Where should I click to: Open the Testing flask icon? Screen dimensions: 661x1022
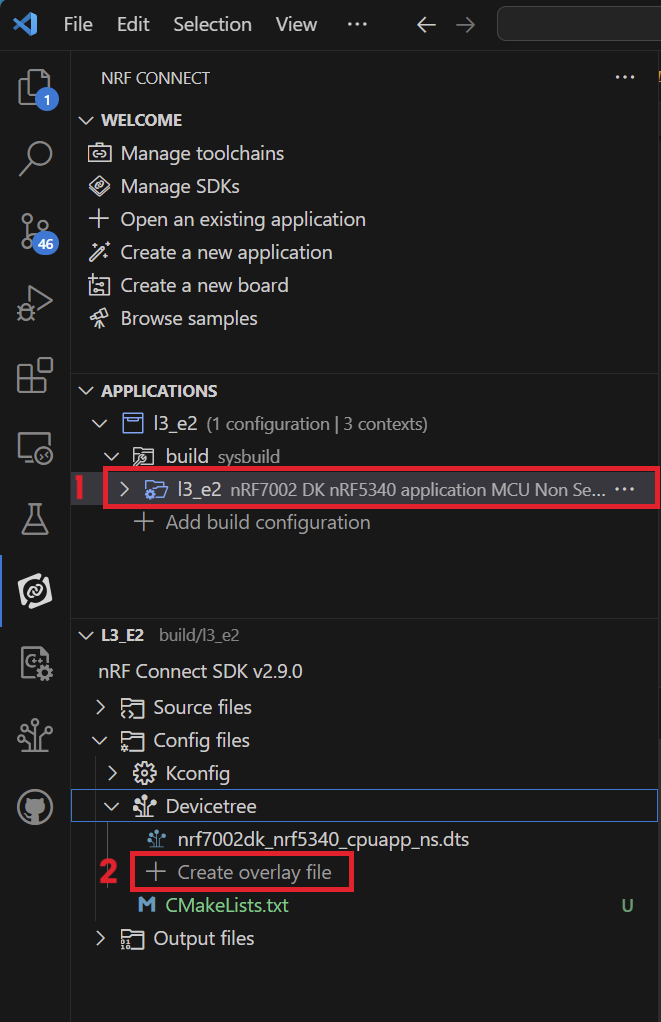(34, 518)
